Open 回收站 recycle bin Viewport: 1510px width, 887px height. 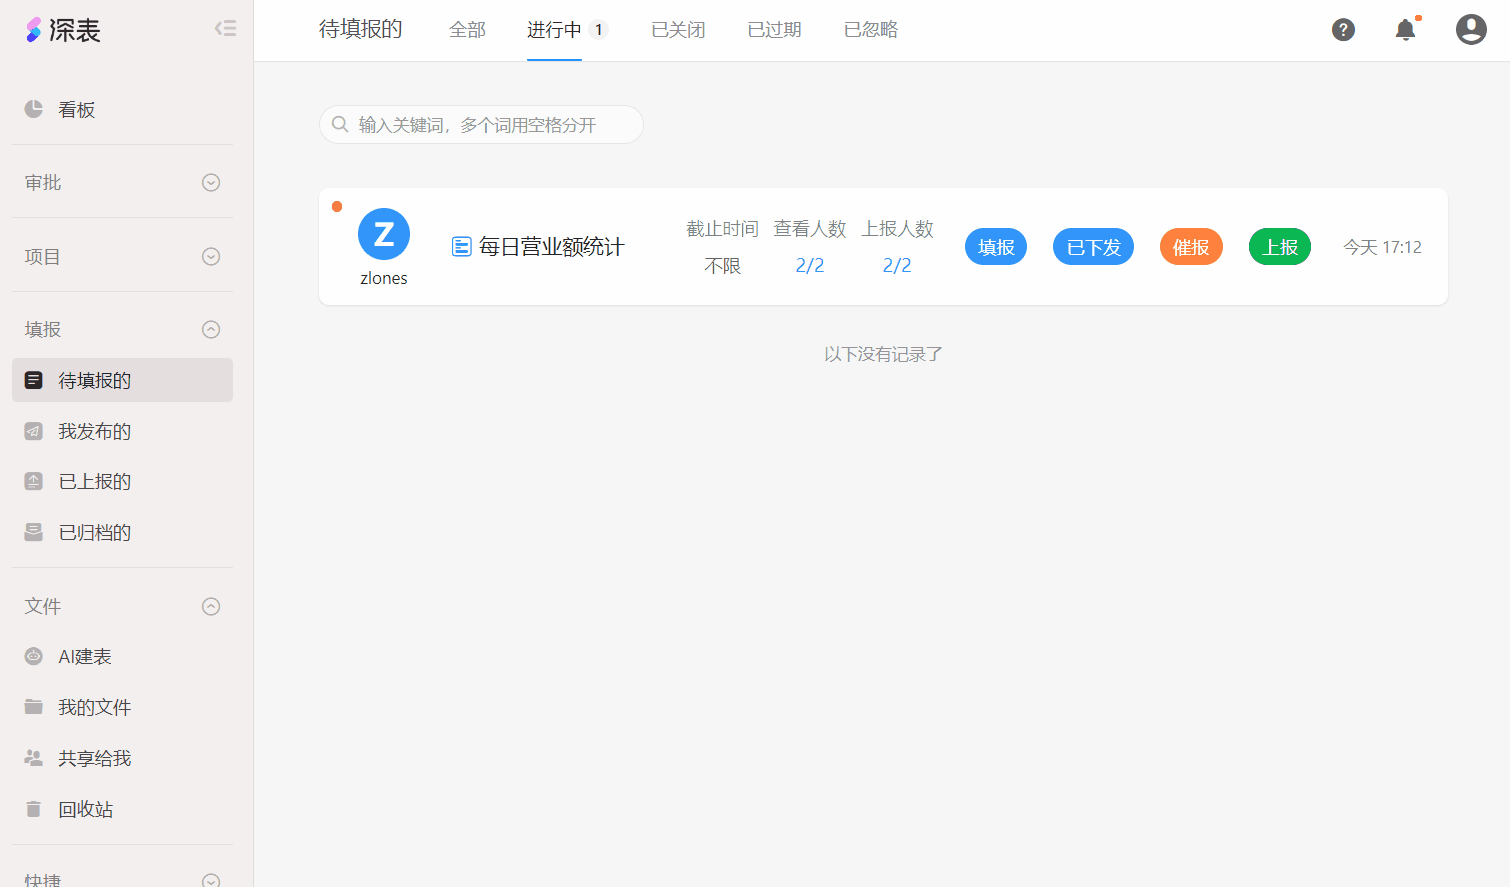(x=85, y=809)
